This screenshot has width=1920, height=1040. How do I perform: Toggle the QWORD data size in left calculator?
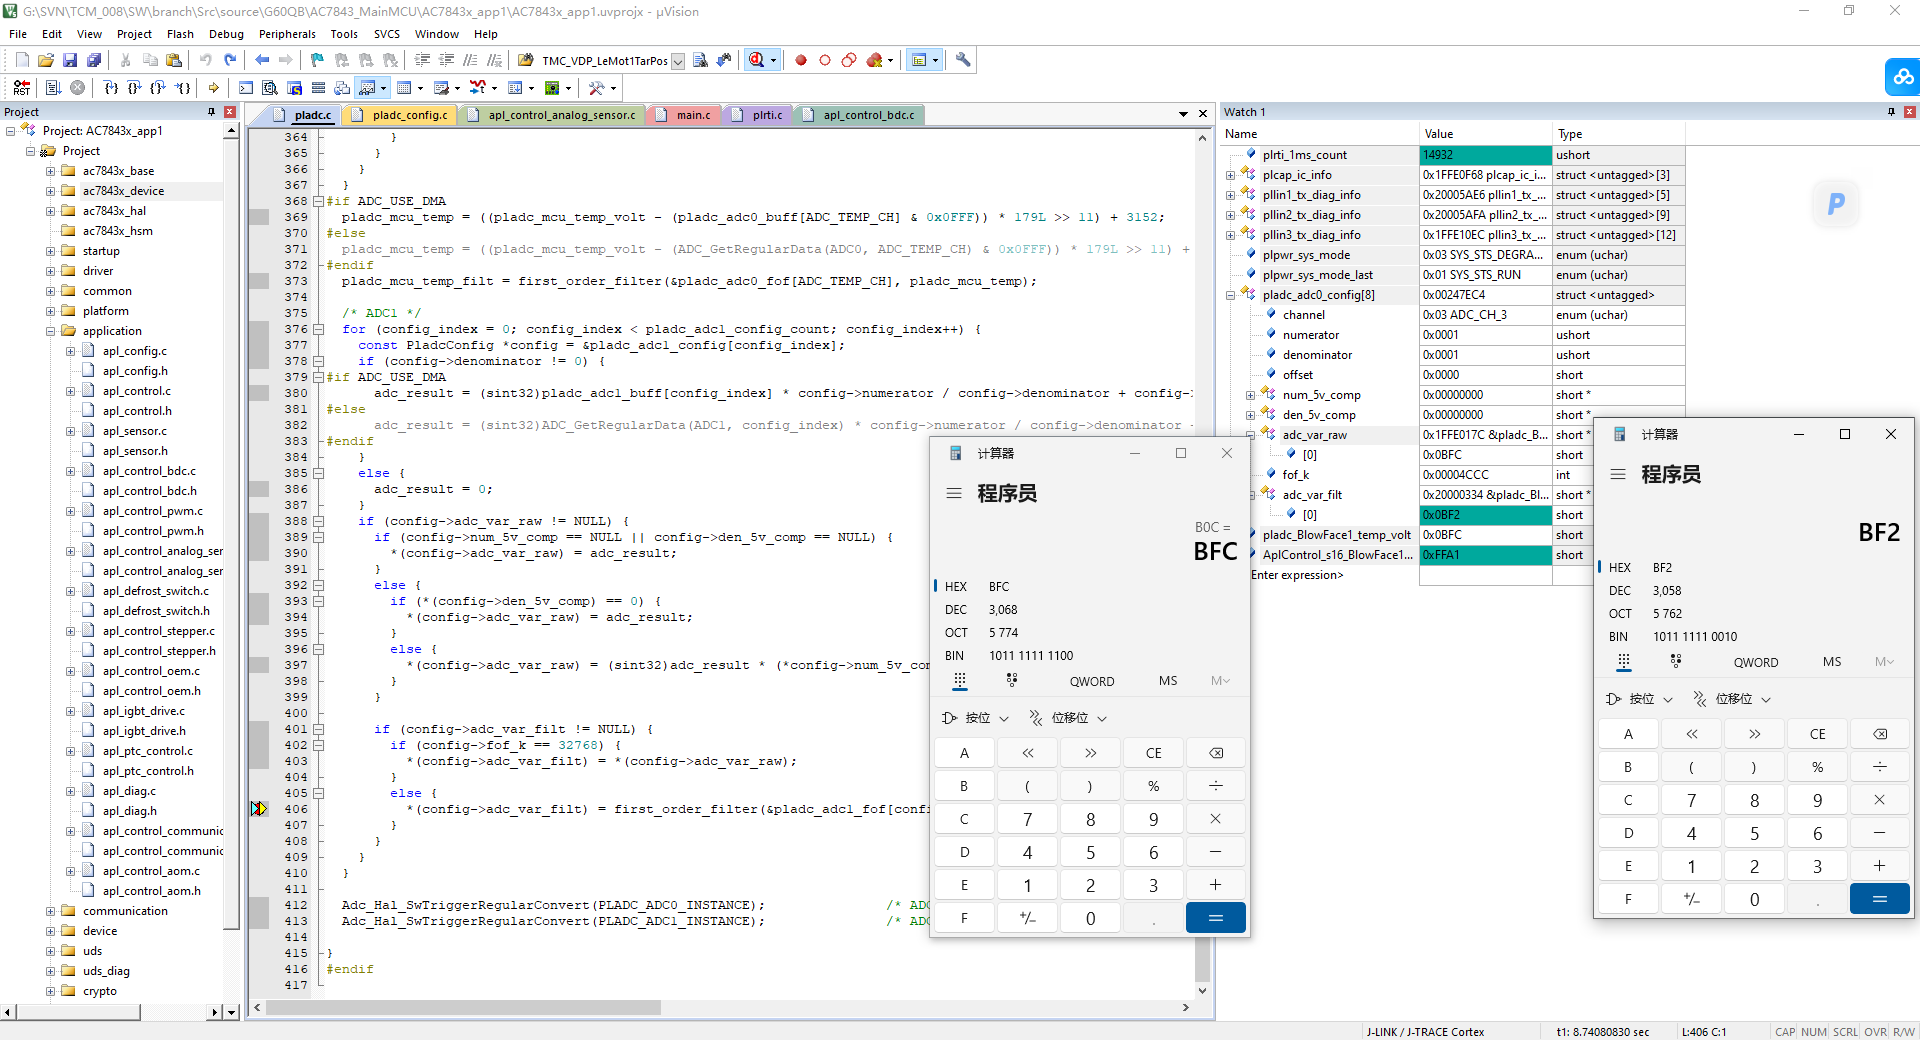click(x=1092, y=682)
